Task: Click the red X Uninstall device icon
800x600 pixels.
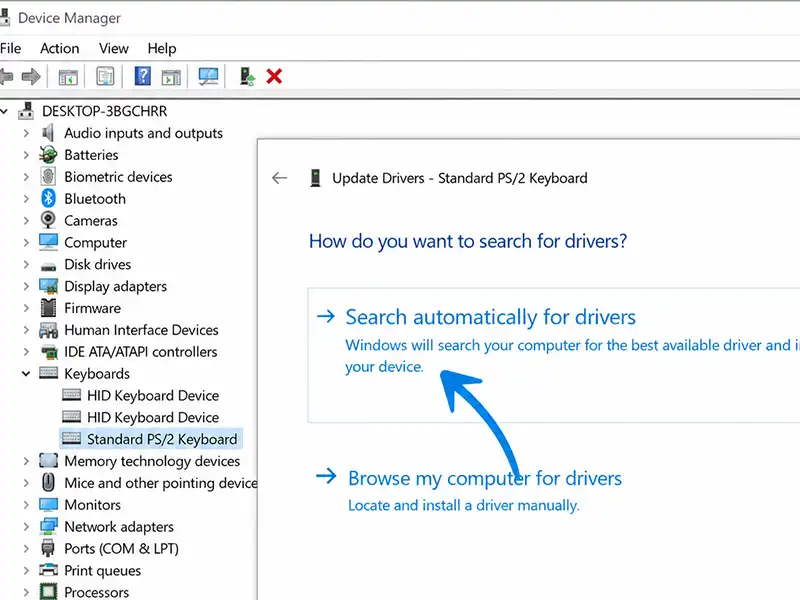Action: pyautogui.click(x=274, y=77)
